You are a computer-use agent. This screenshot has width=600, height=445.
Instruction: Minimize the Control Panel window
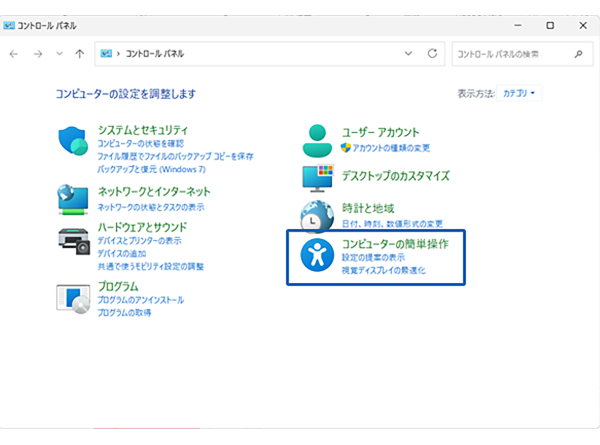click(518, 25)
